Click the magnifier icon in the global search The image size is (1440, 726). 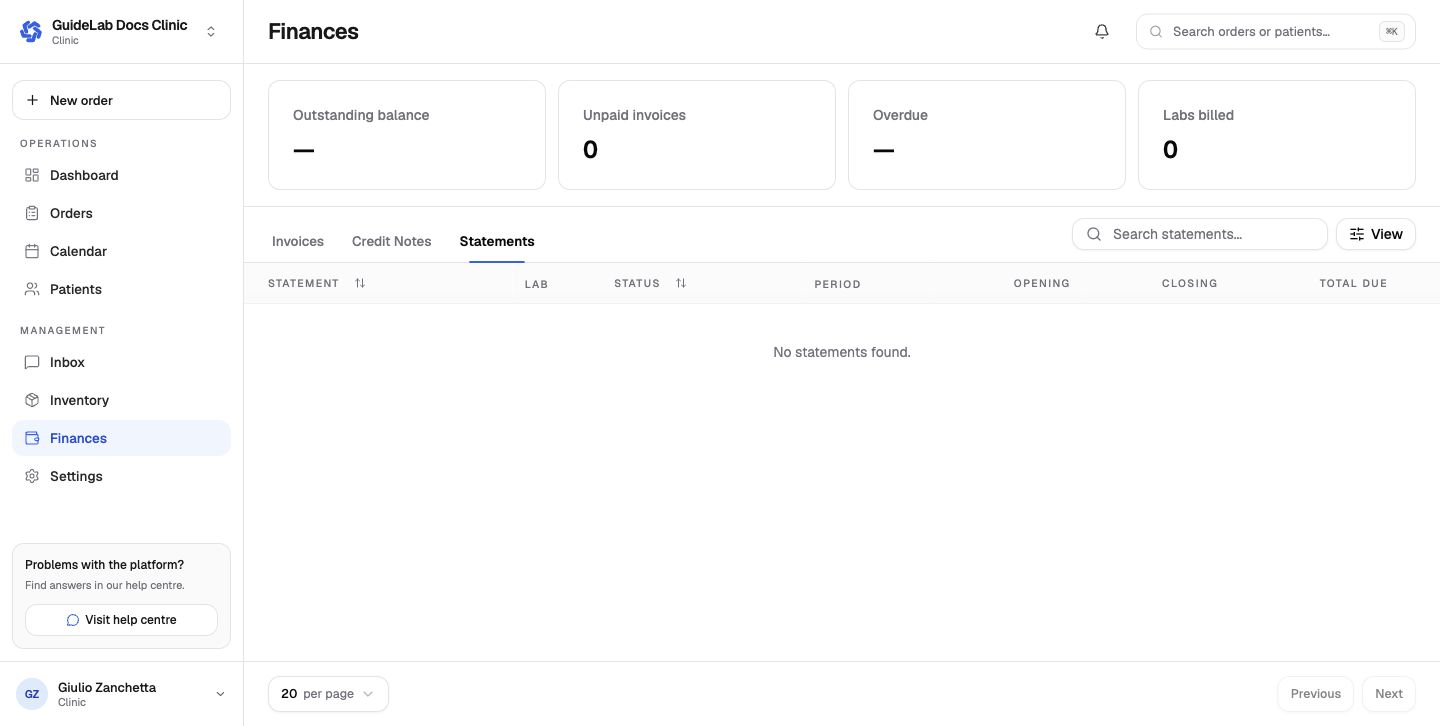[1156, 32]
